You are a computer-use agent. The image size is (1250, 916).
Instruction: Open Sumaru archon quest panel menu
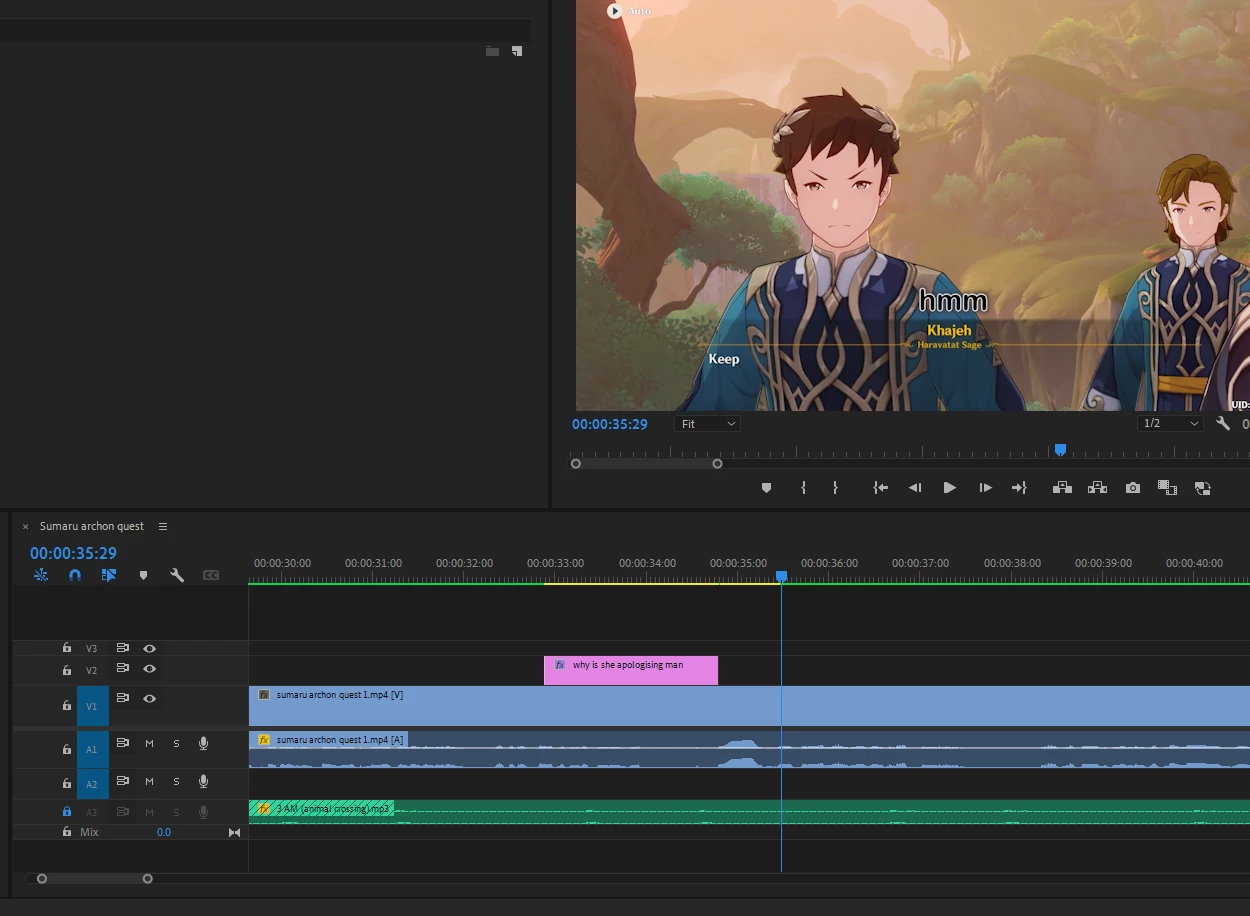163,526
